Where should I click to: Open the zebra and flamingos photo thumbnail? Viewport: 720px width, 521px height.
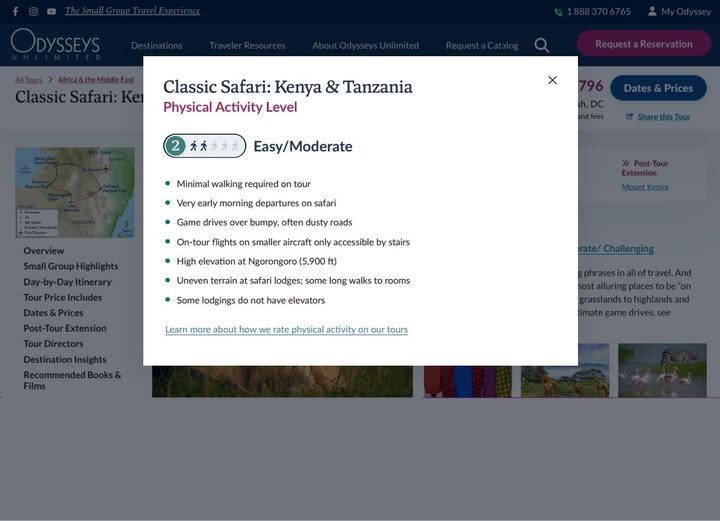662,370
